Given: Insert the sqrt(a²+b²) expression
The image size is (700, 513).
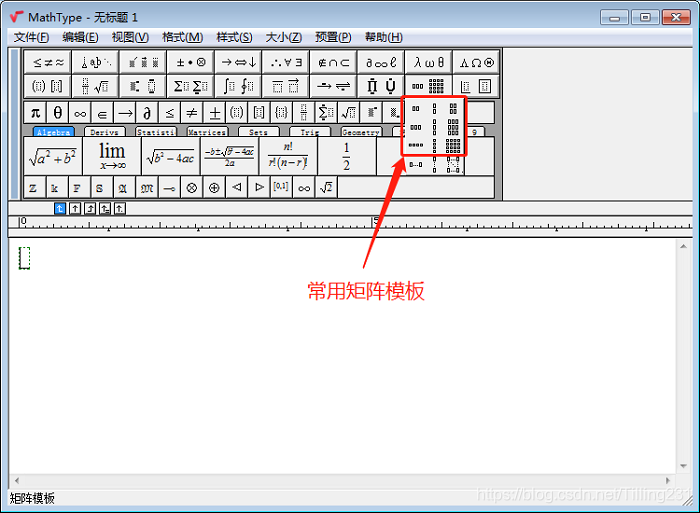Looking at the screenshot, I should point(53,156).
